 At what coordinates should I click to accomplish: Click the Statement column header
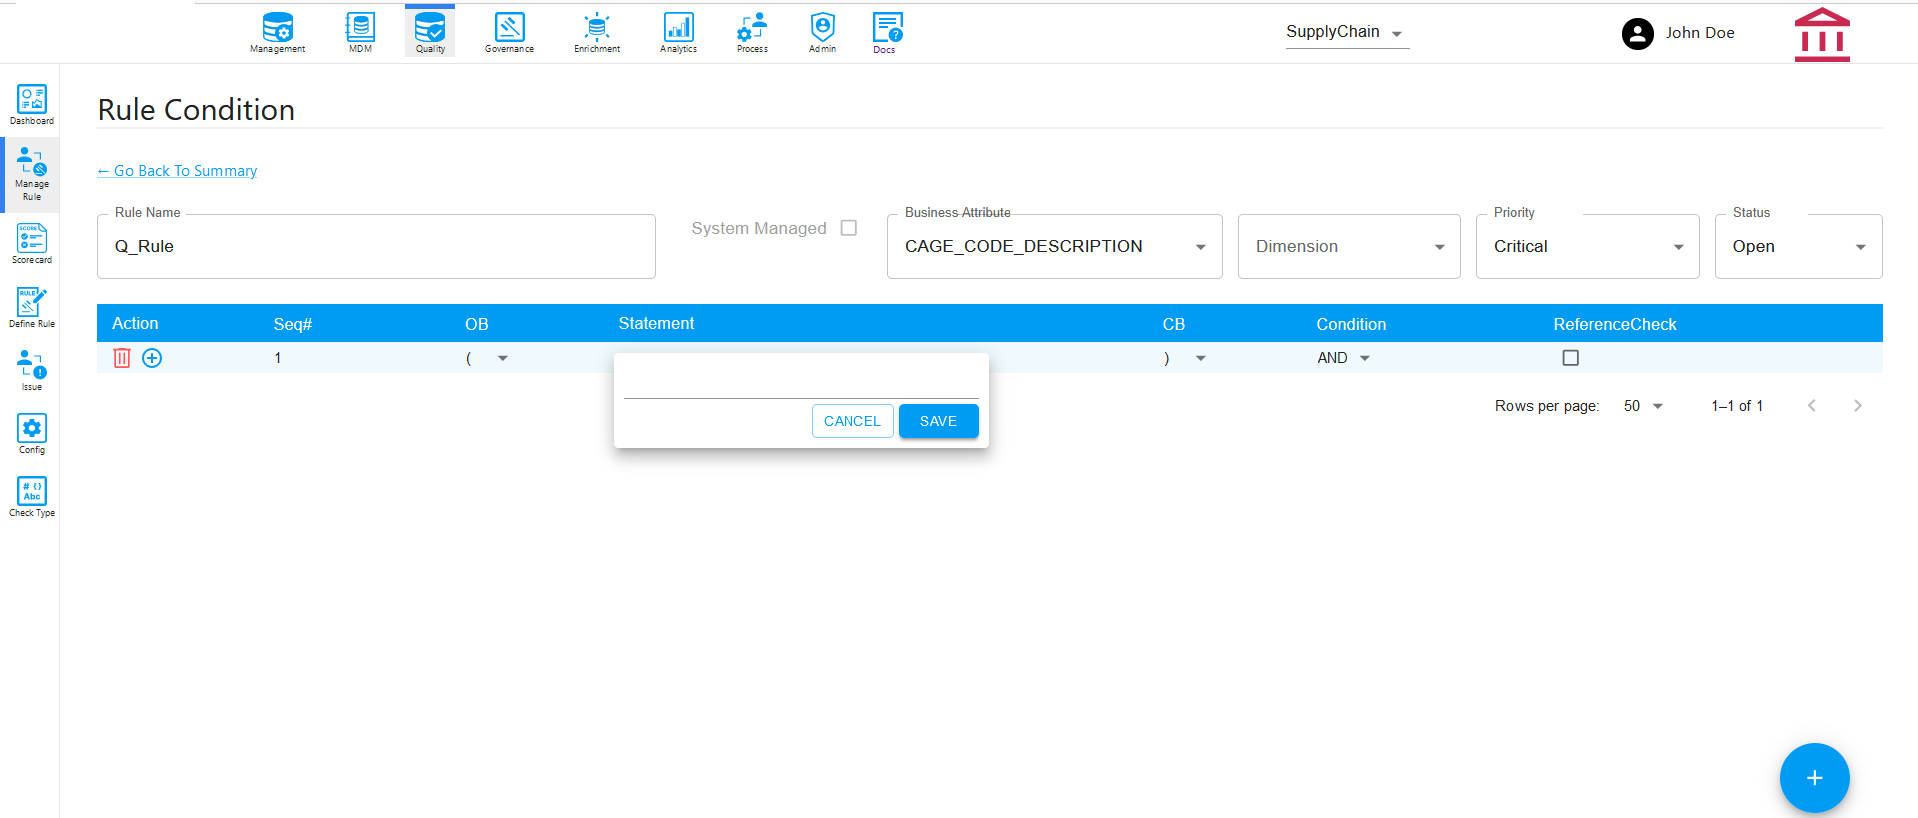point(656,323)
